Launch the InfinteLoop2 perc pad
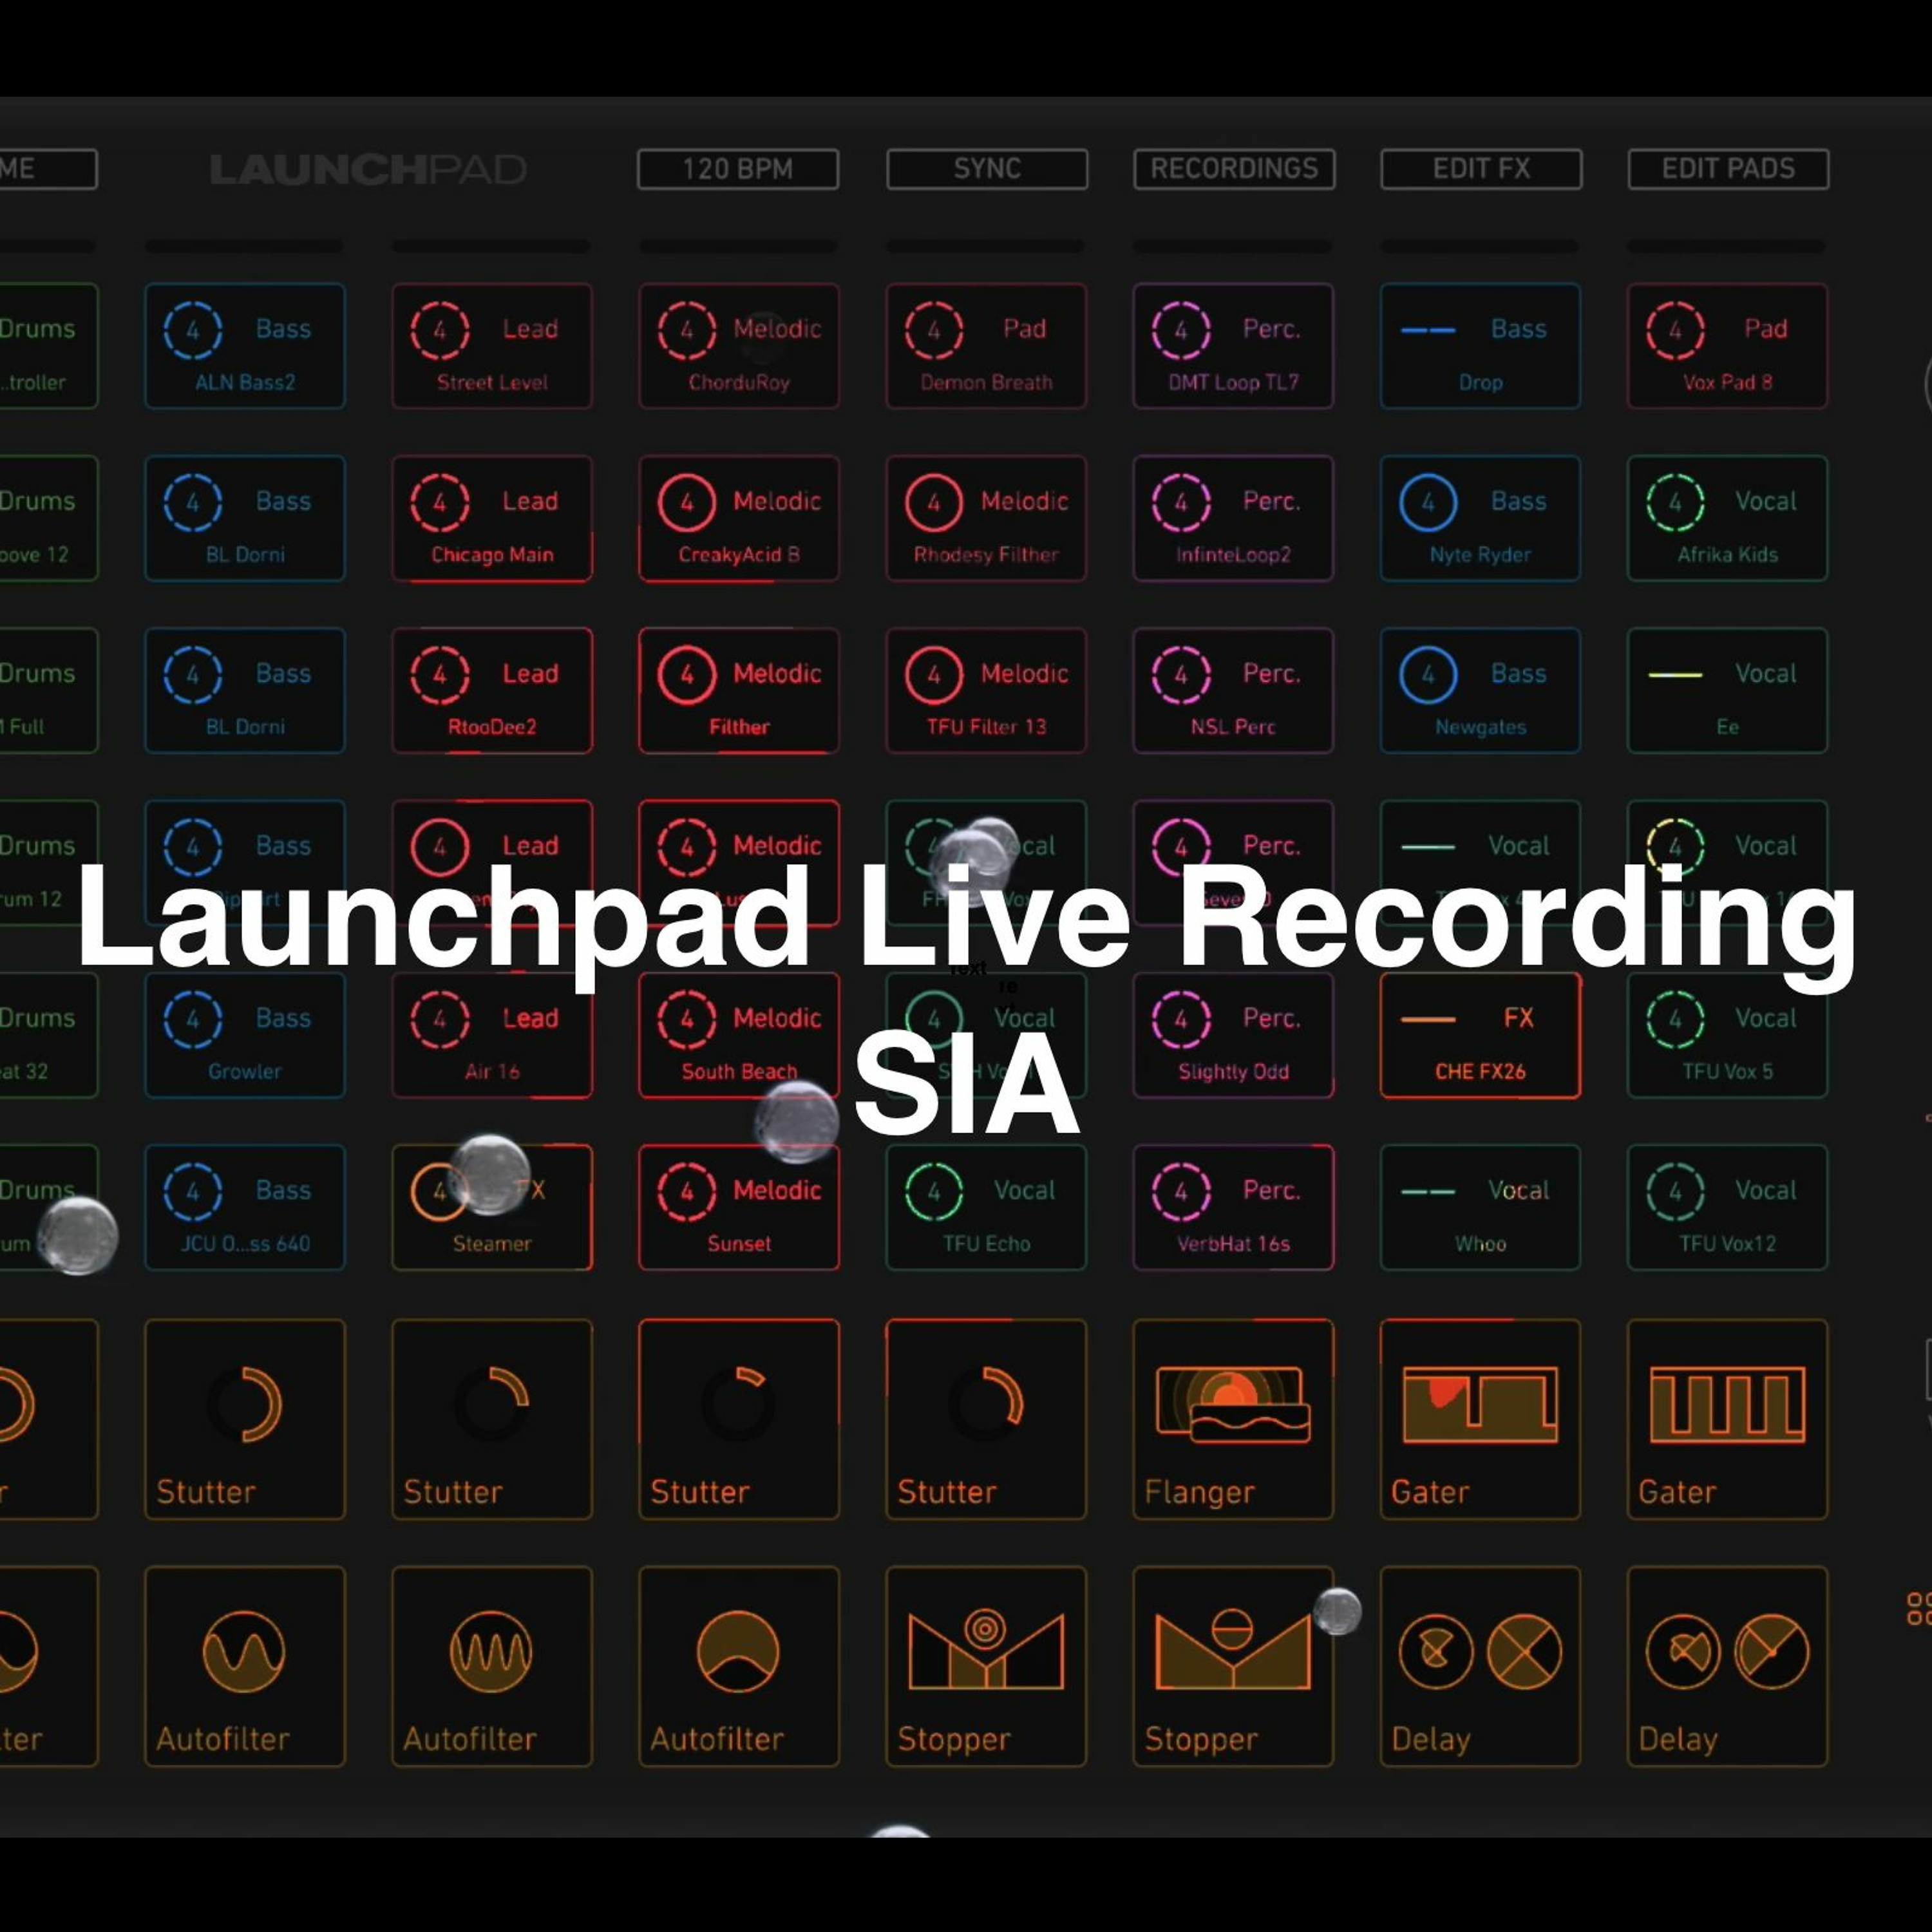Viewport: 1932px width, 1932px height. point(1233,518)
